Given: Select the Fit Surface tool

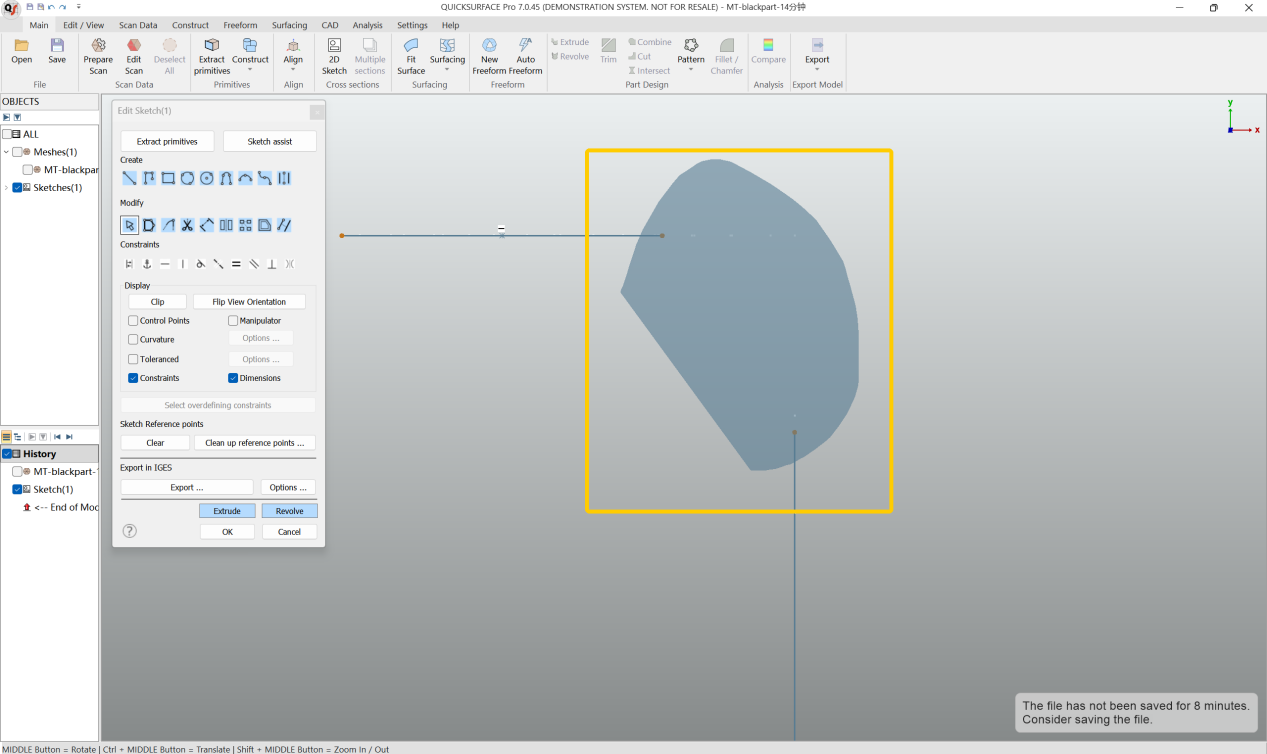Looking at the screenshot, I should [x=410, y=57].
